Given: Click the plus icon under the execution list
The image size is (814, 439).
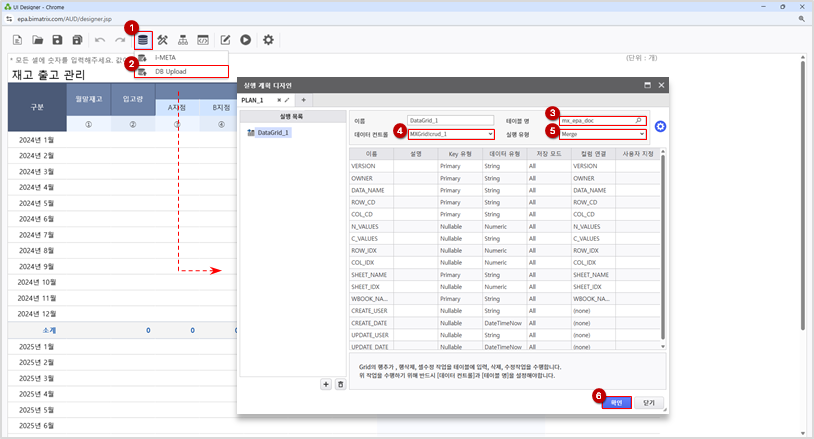Looking at the screenshot, I should (x=325, y=384).
